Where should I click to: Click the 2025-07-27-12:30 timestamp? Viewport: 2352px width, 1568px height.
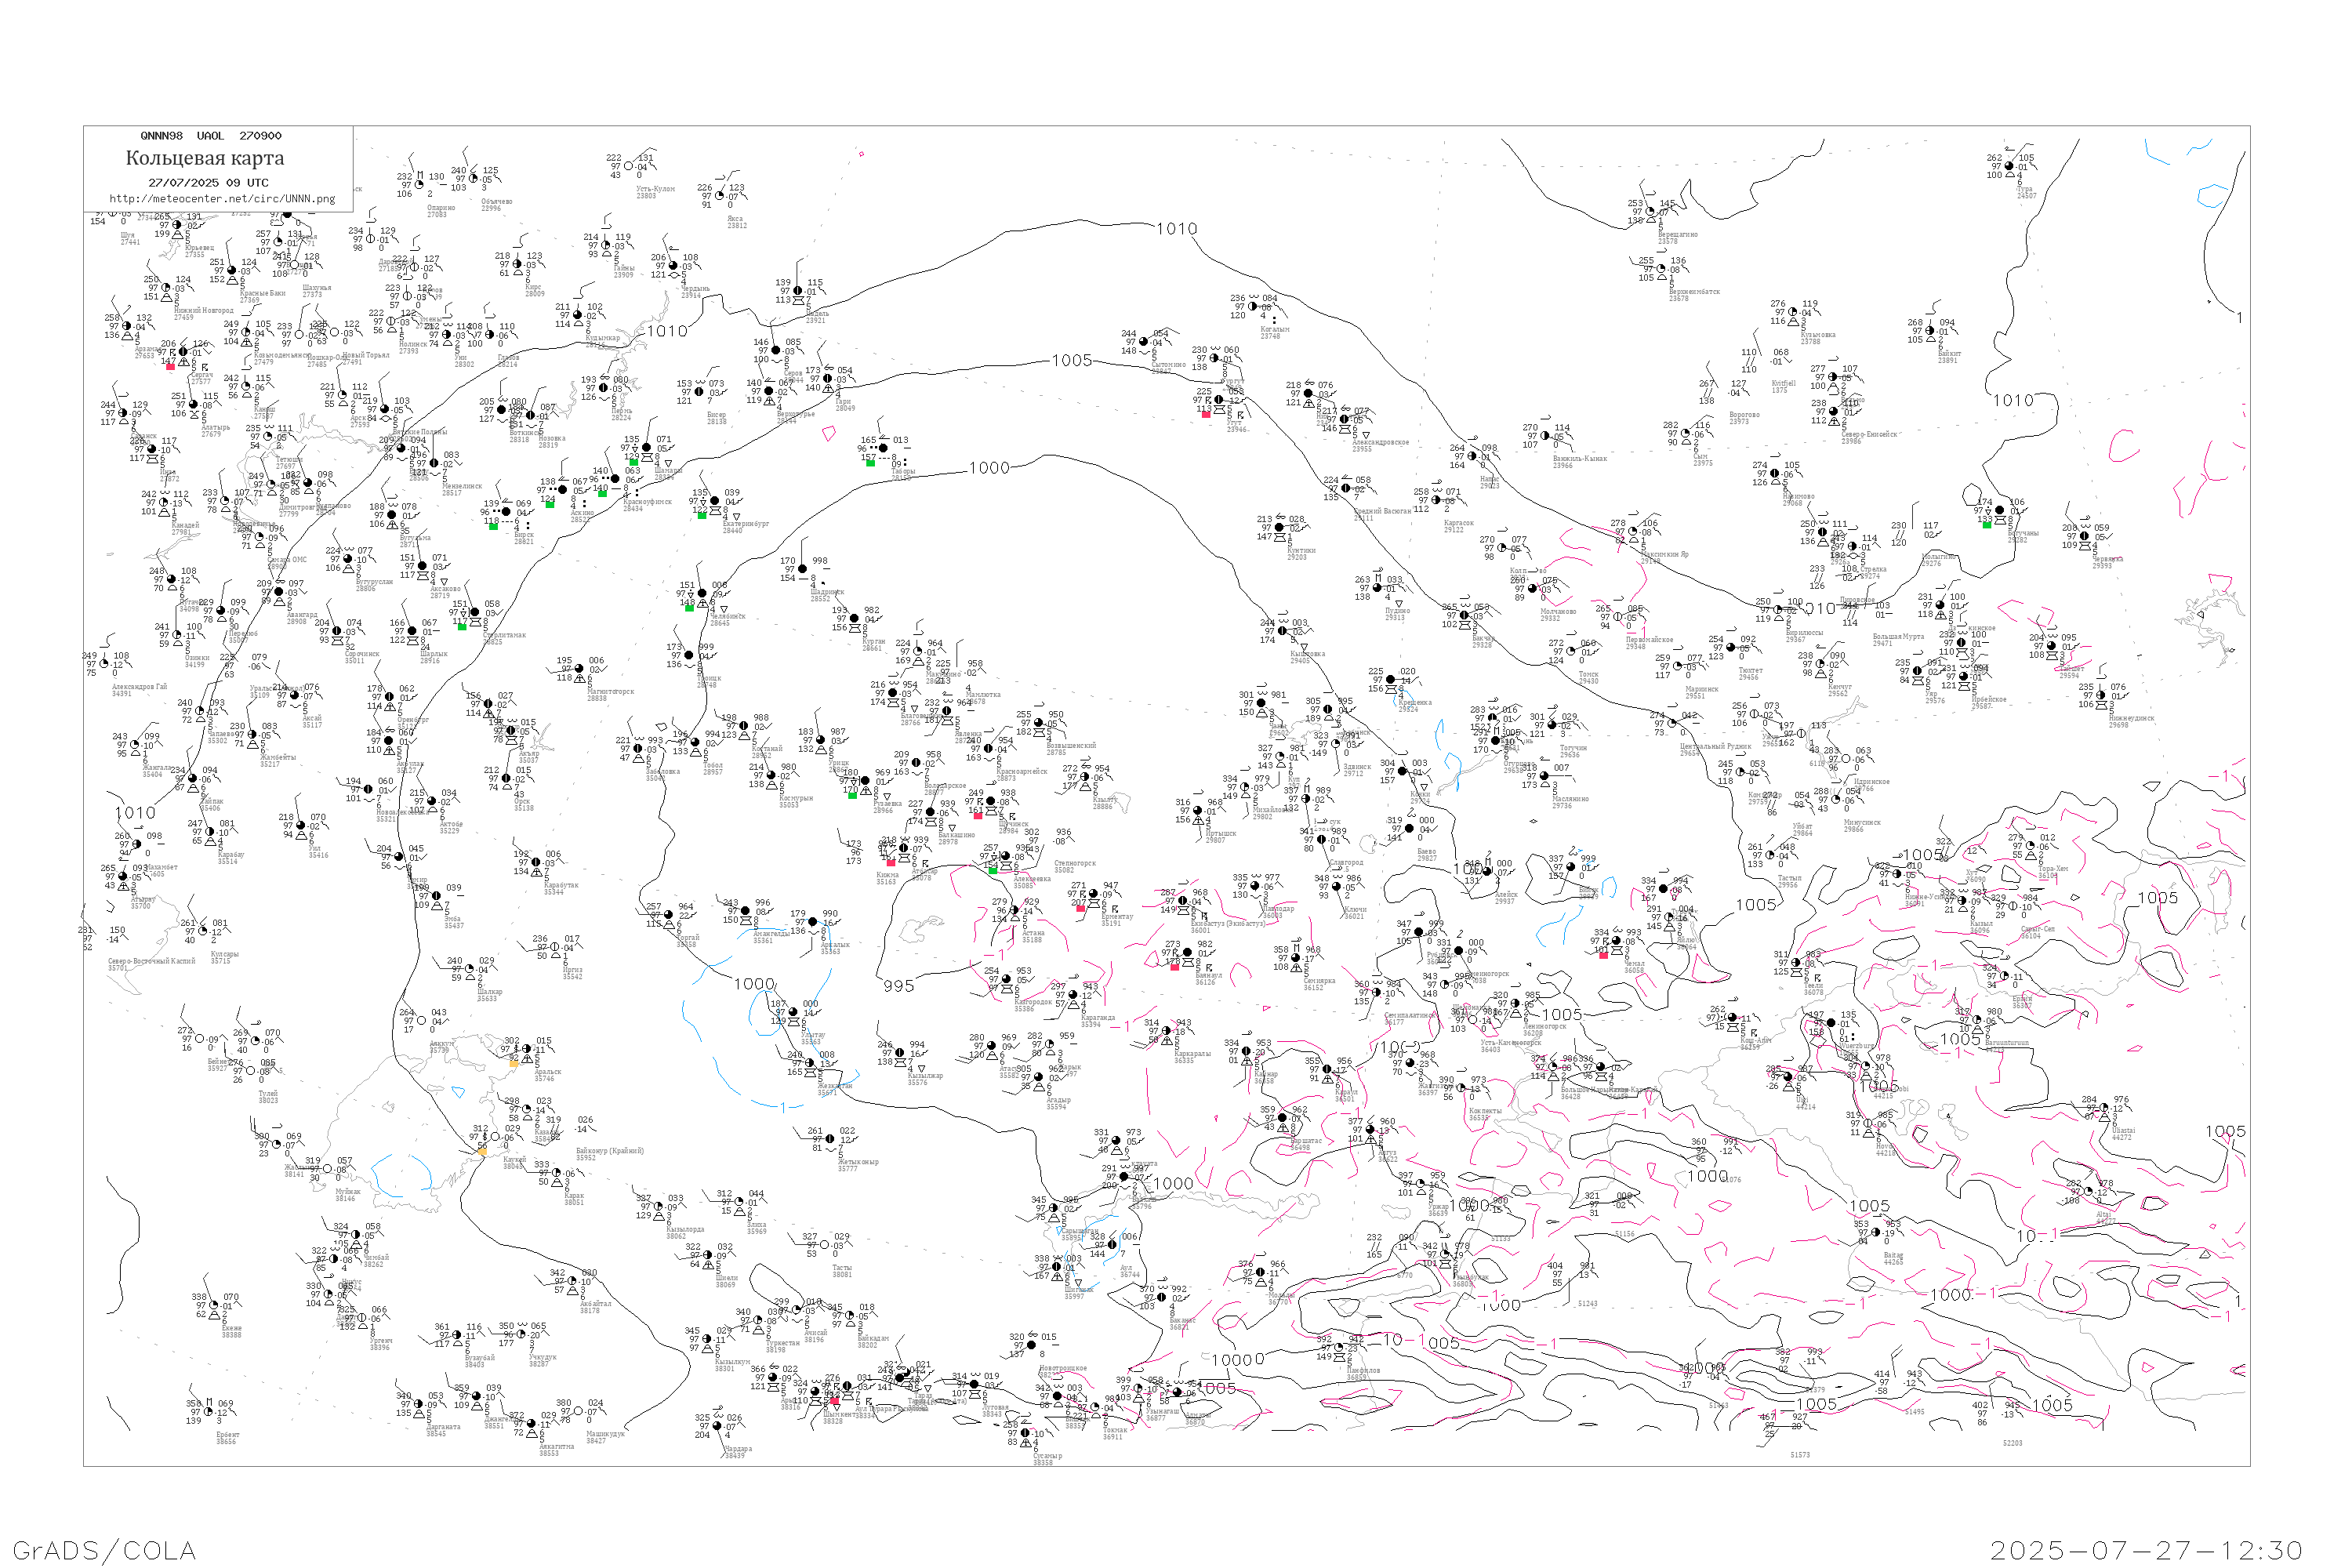[x=2146, y=1550]
